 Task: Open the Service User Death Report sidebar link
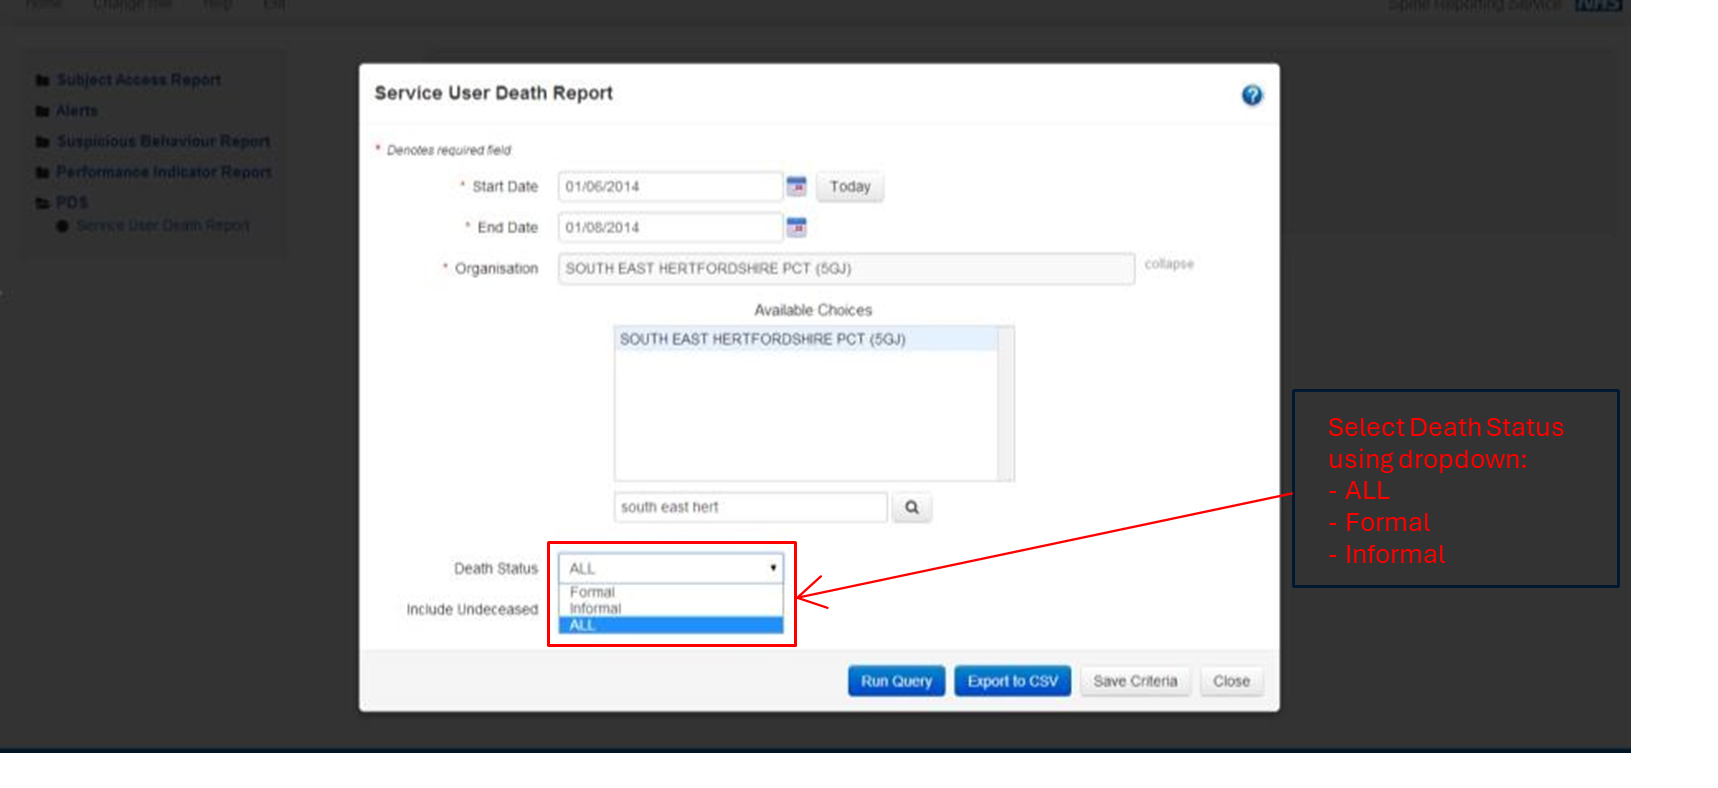pyautogui.click(x=163, y=226)
